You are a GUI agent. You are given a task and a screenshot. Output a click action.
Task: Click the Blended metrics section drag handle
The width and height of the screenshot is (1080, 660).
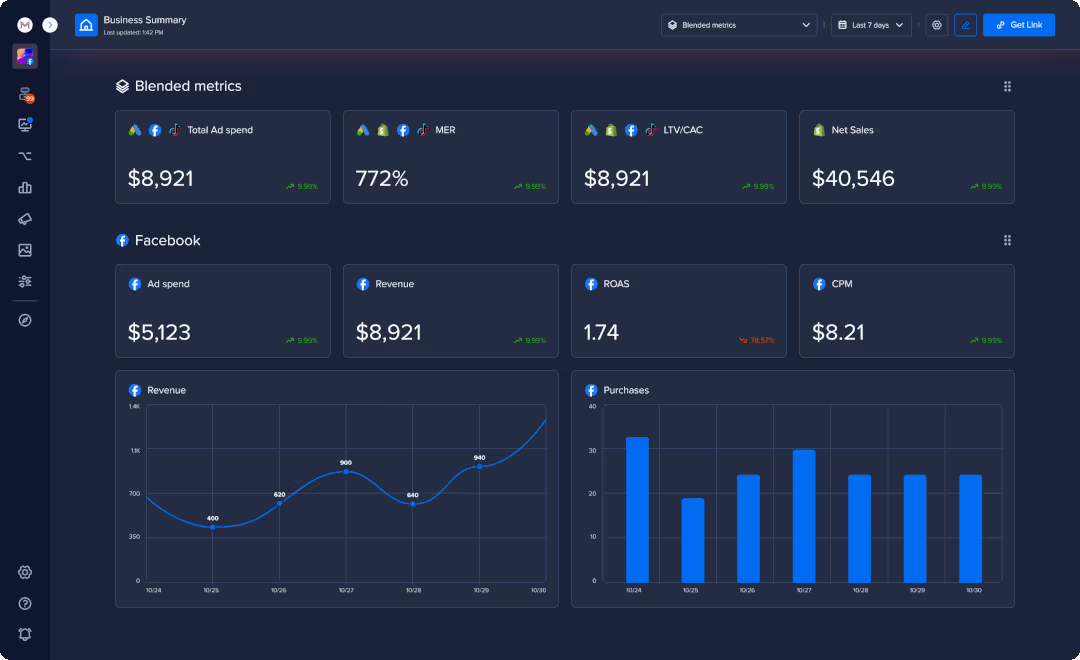click(x=1007, y=86)
